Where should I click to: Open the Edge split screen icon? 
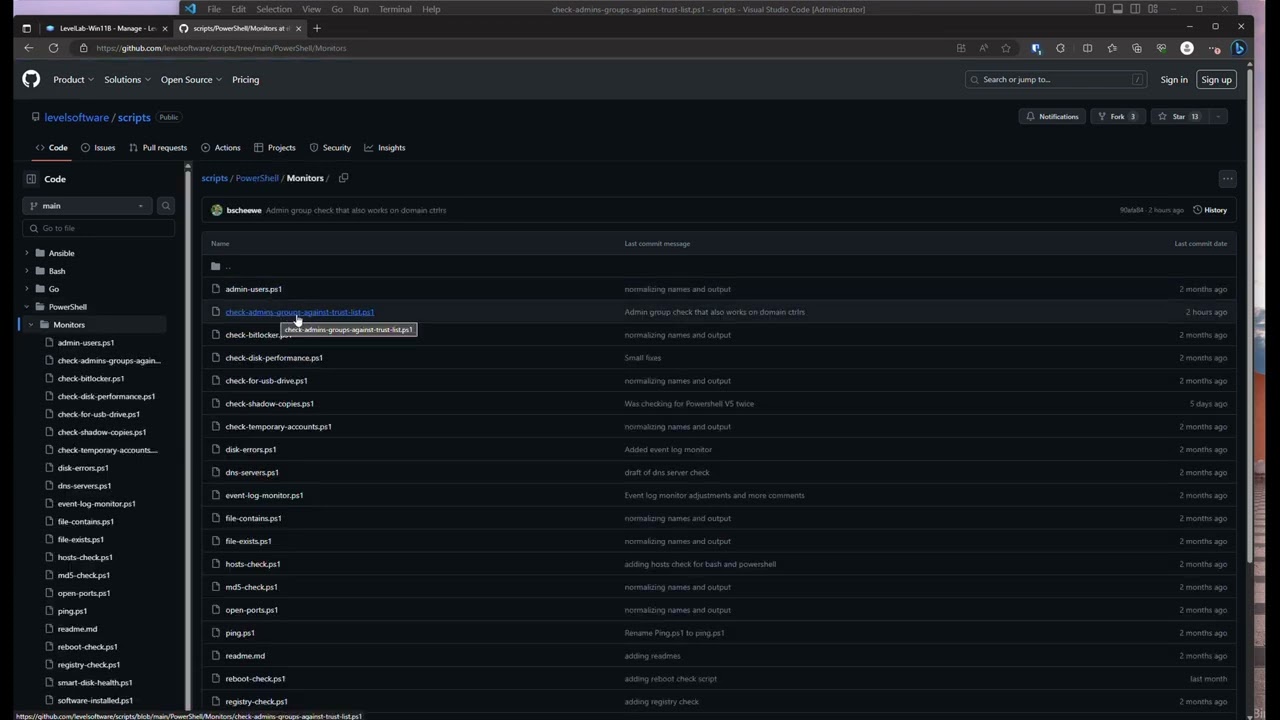point(1087,48)
